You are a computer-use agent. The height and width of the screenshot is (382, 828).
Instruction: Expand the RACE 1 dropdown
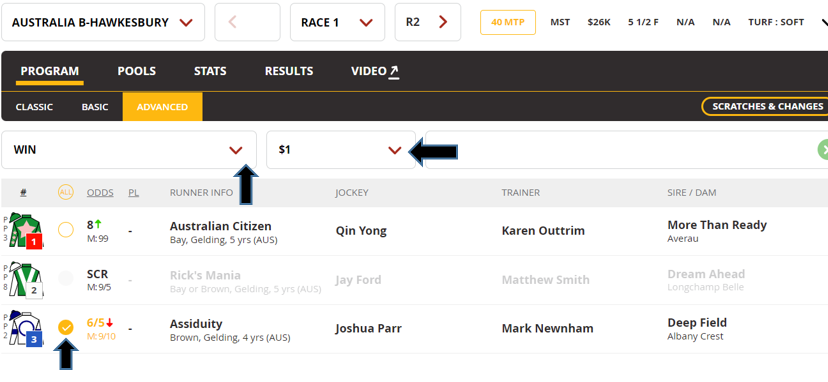(337, 22)
